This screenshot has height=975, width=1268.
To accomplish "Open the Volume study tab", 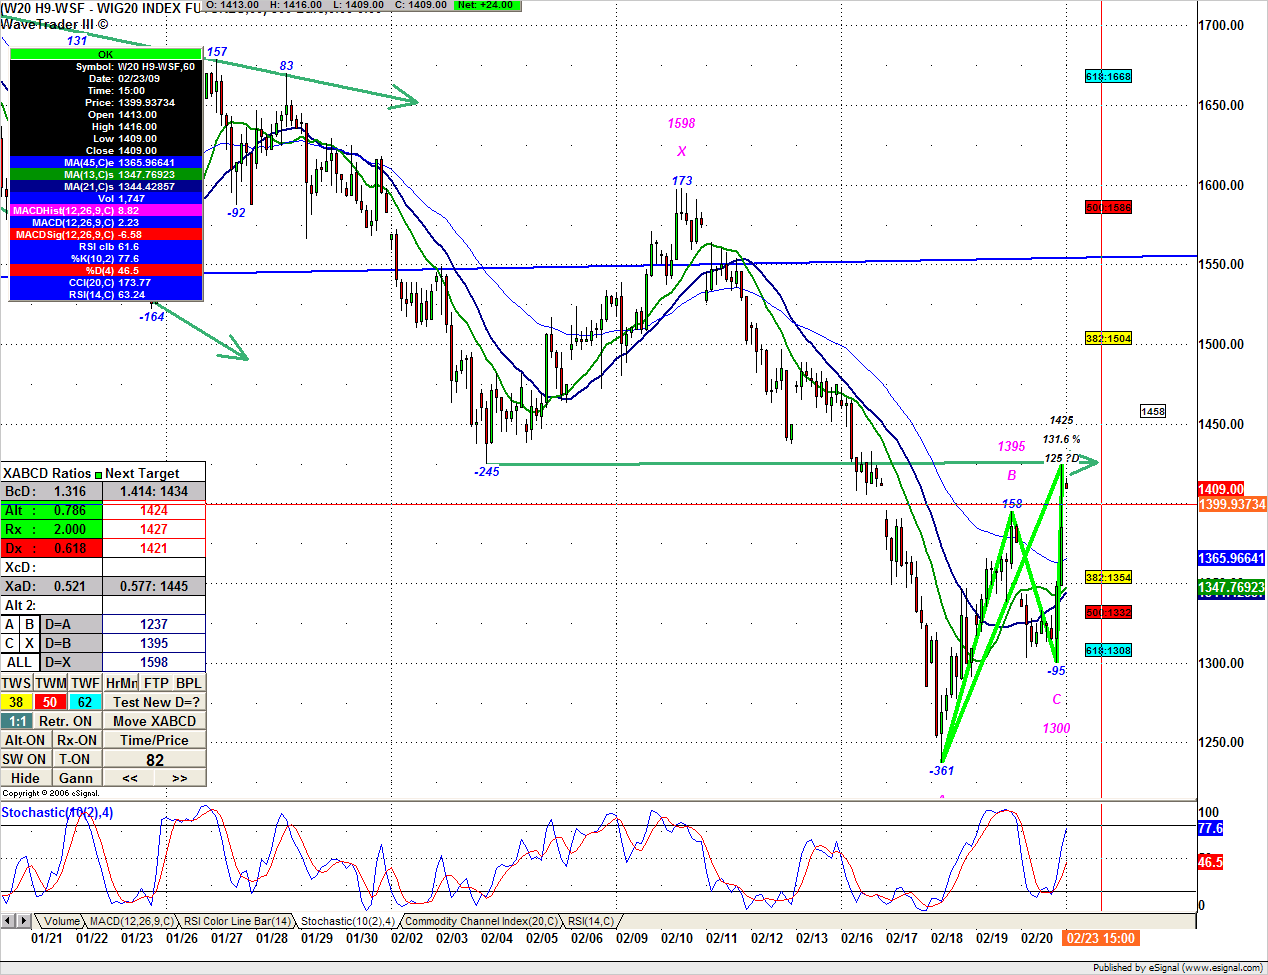I will (x=61, y=921).
